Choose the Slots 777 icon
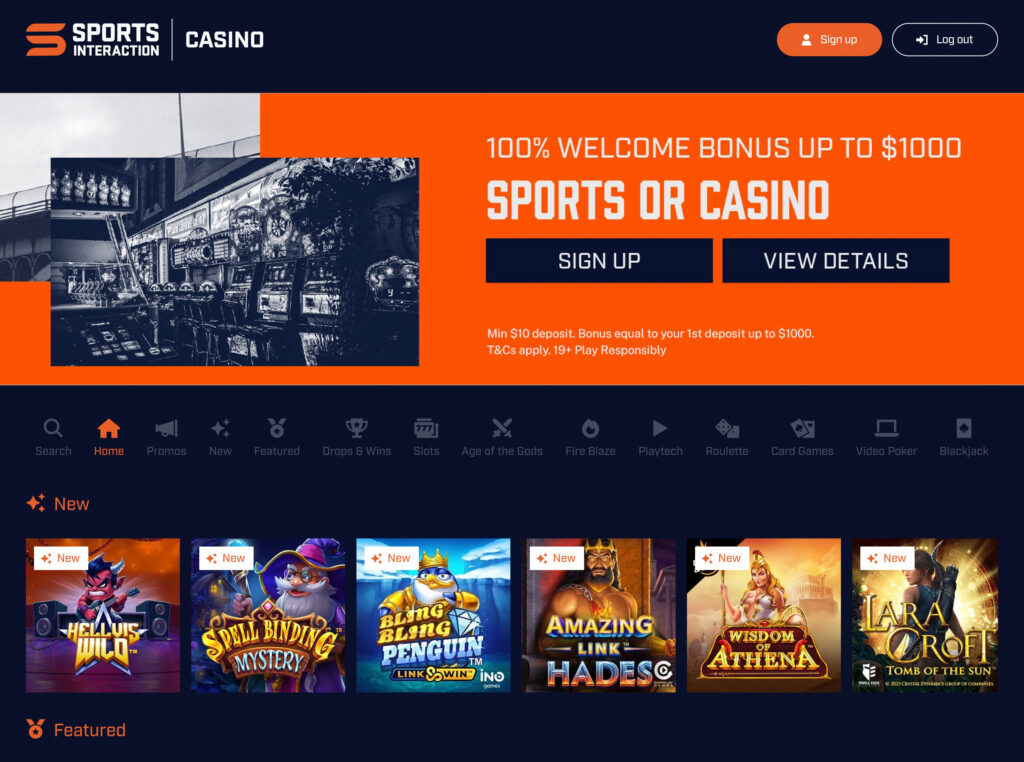Image resolution: width=1024 pixels, height=762 pixels. (426, 428)
